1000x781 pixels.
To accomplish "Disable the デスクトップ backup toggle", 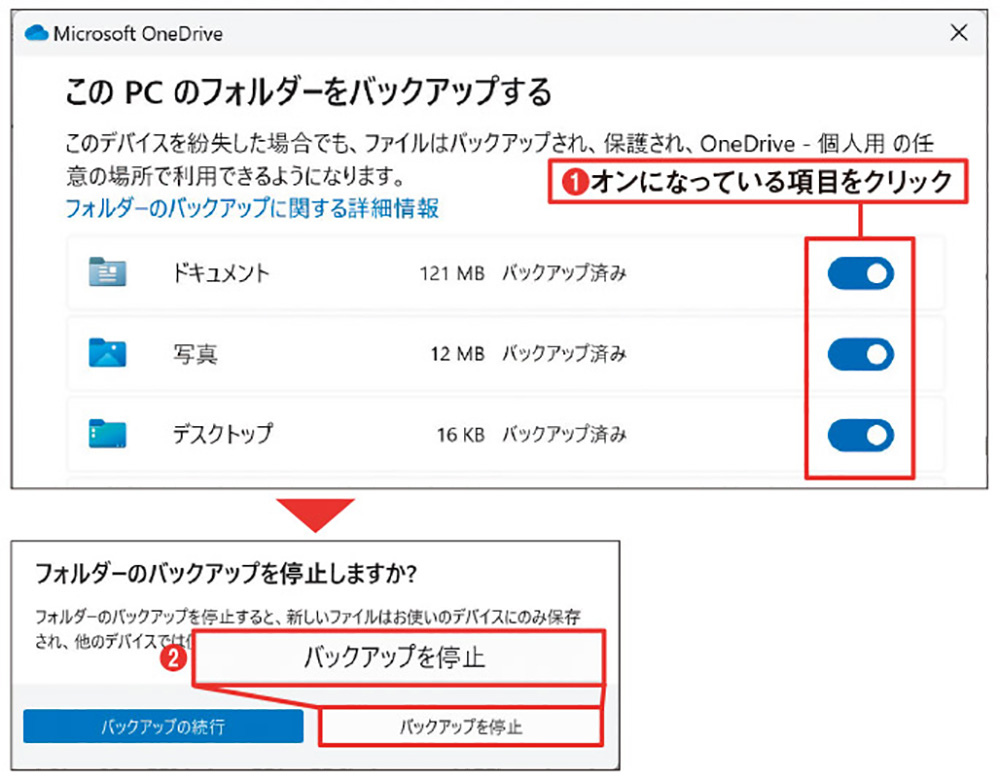I will click(x=860, y=435).
